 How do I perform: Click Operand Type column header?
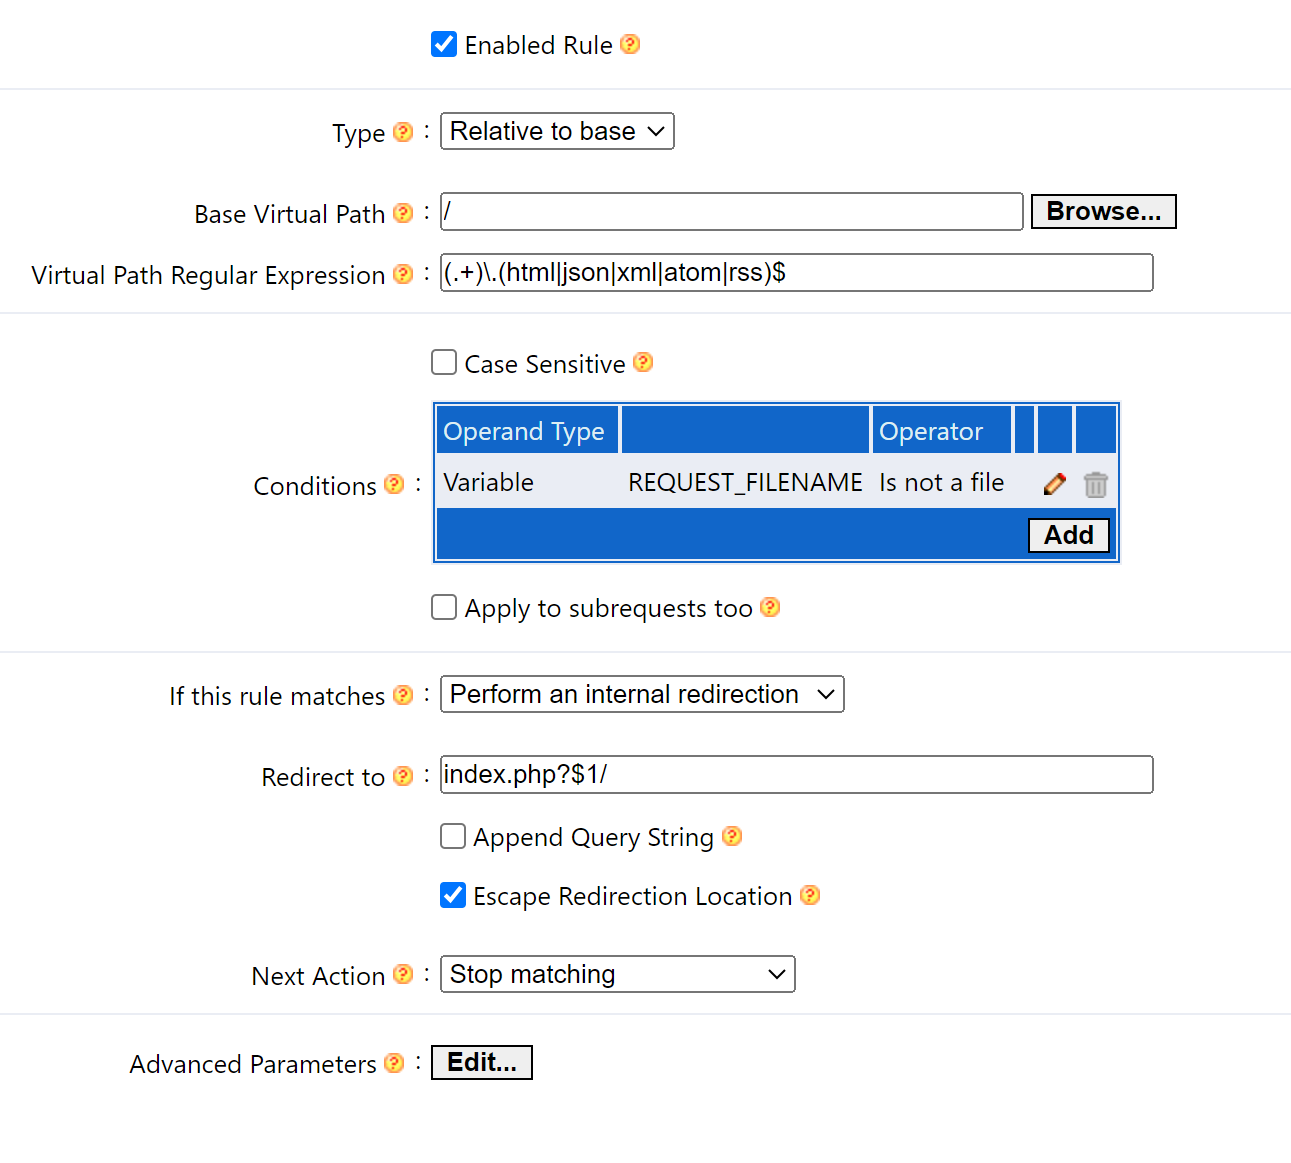click(x=527, y=431)
